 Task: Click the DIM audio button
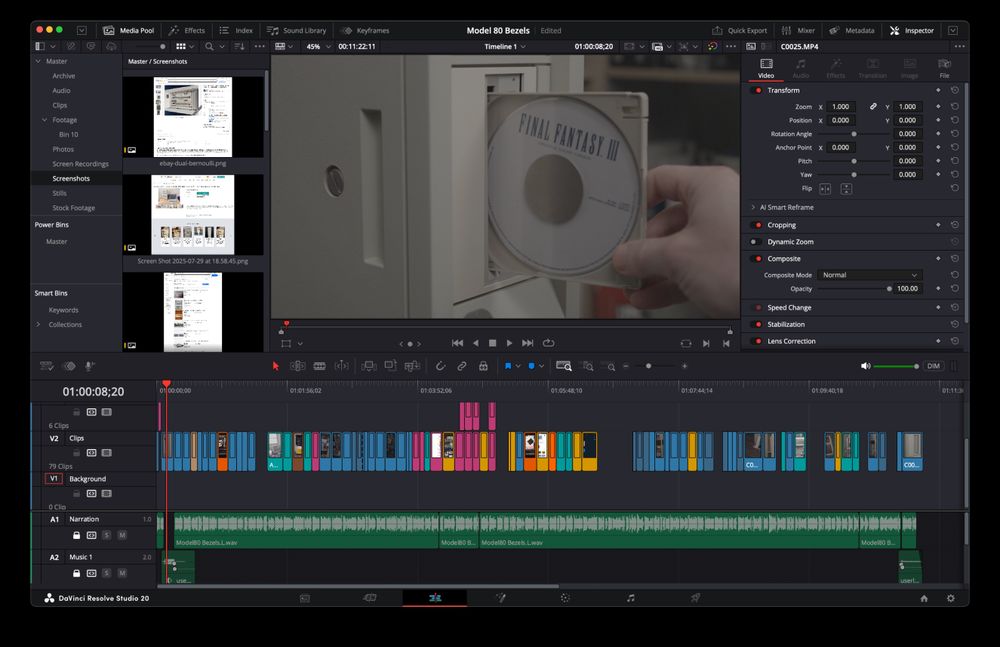click(x=933, y=366)
